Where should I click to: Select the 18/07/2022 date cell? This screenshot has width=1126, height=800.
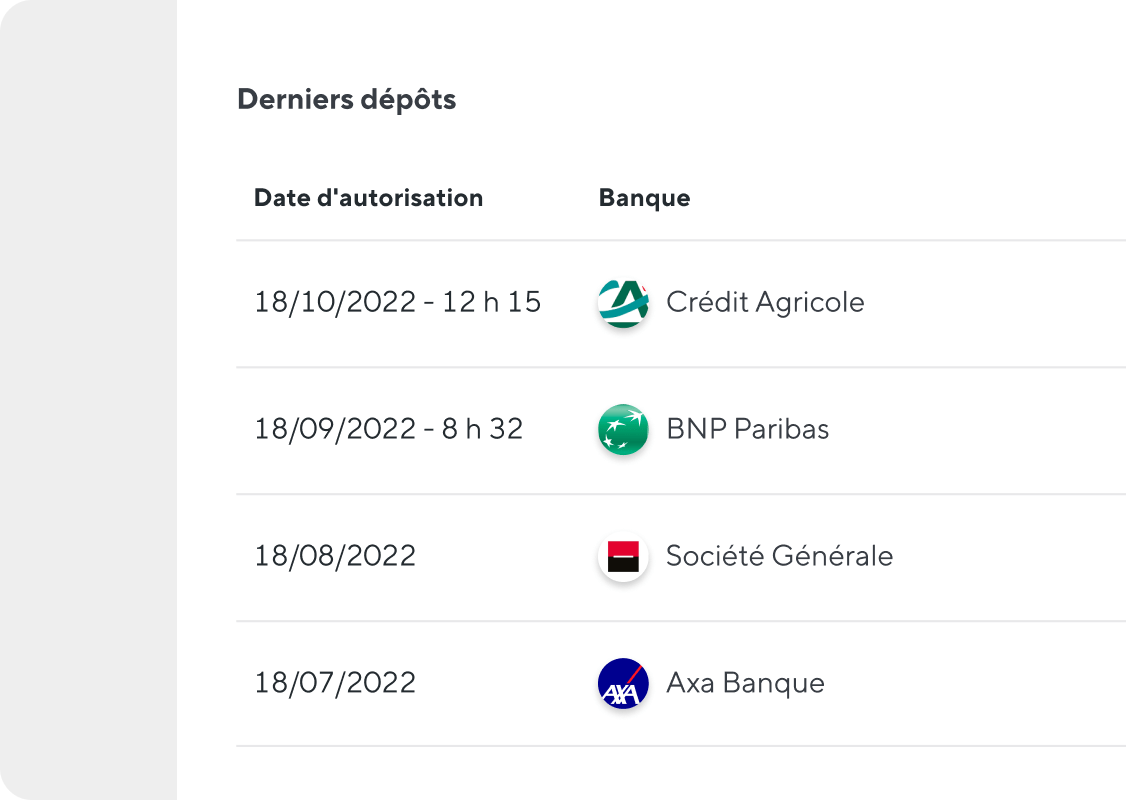[x=335, y=682]
